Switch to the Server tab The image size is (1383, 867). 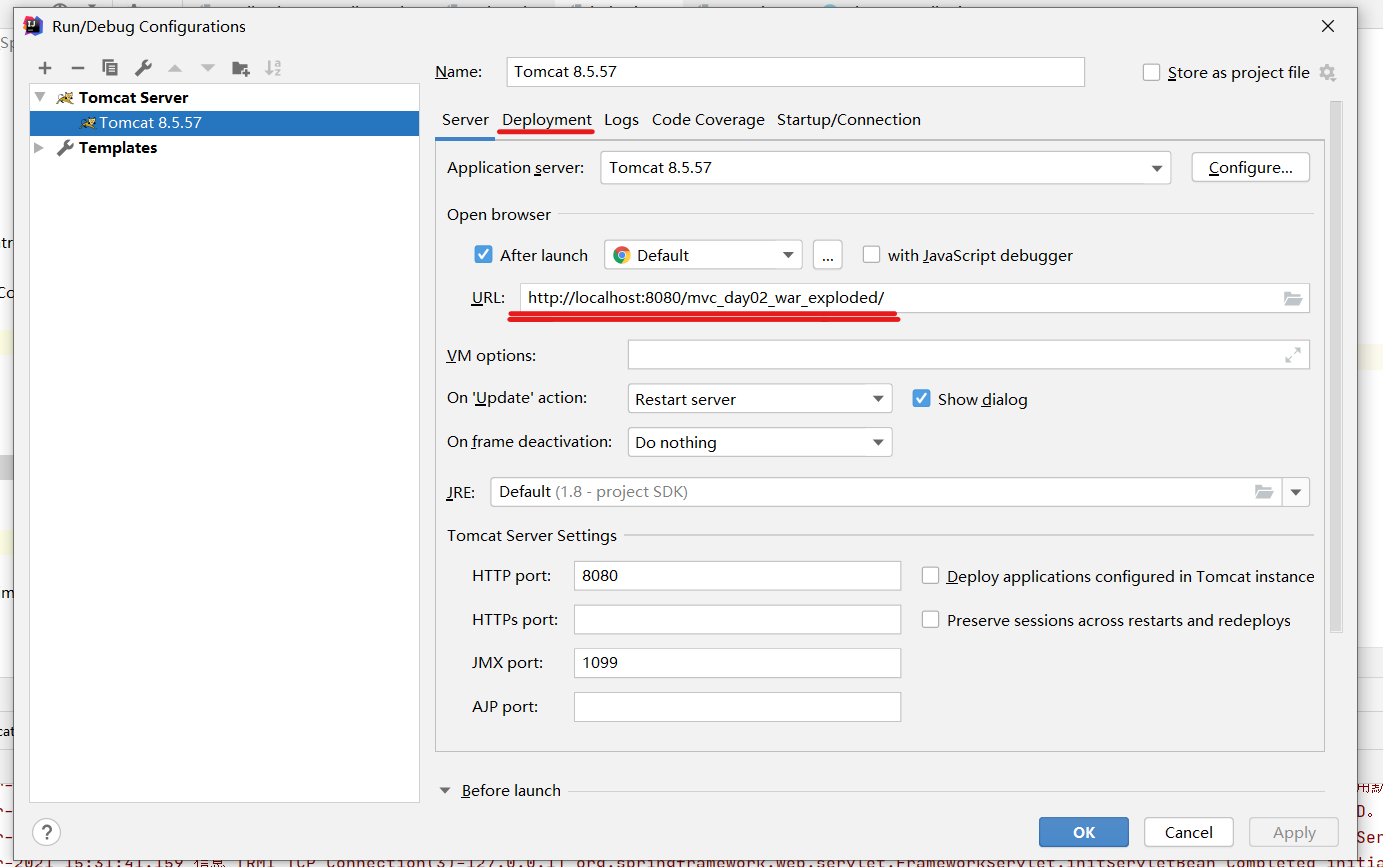pos(465,120)
